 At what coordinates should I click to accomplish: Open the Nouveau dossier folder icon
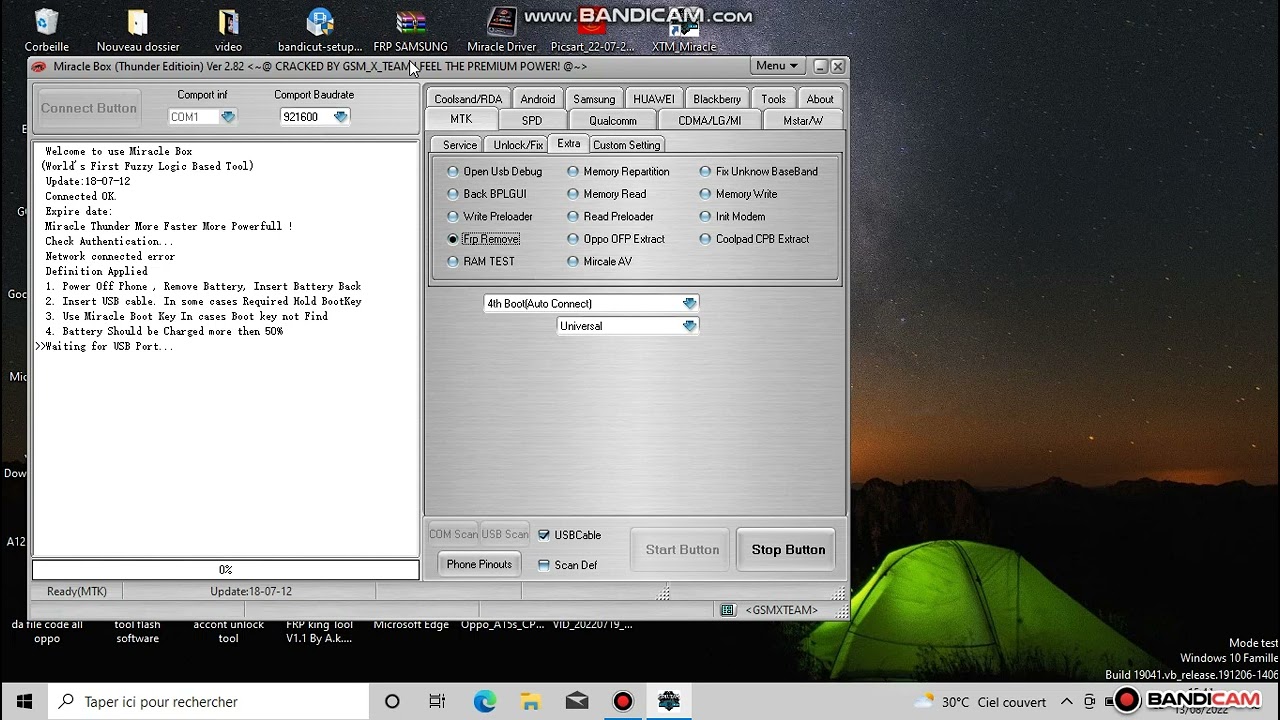138,30
